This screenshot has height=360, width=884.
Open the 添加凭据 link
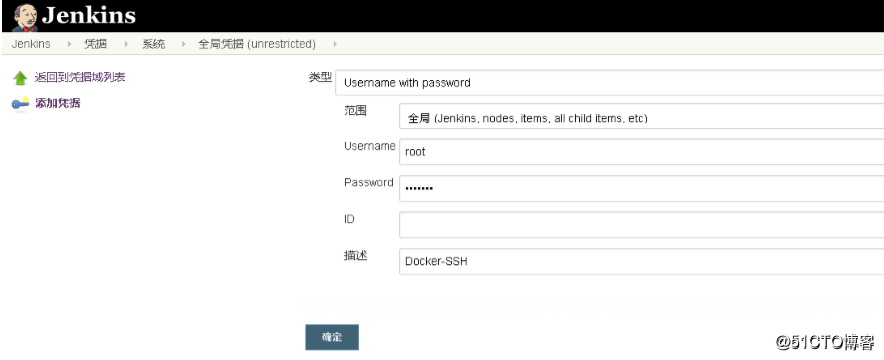pyautogui.click(x=58, y=103)
